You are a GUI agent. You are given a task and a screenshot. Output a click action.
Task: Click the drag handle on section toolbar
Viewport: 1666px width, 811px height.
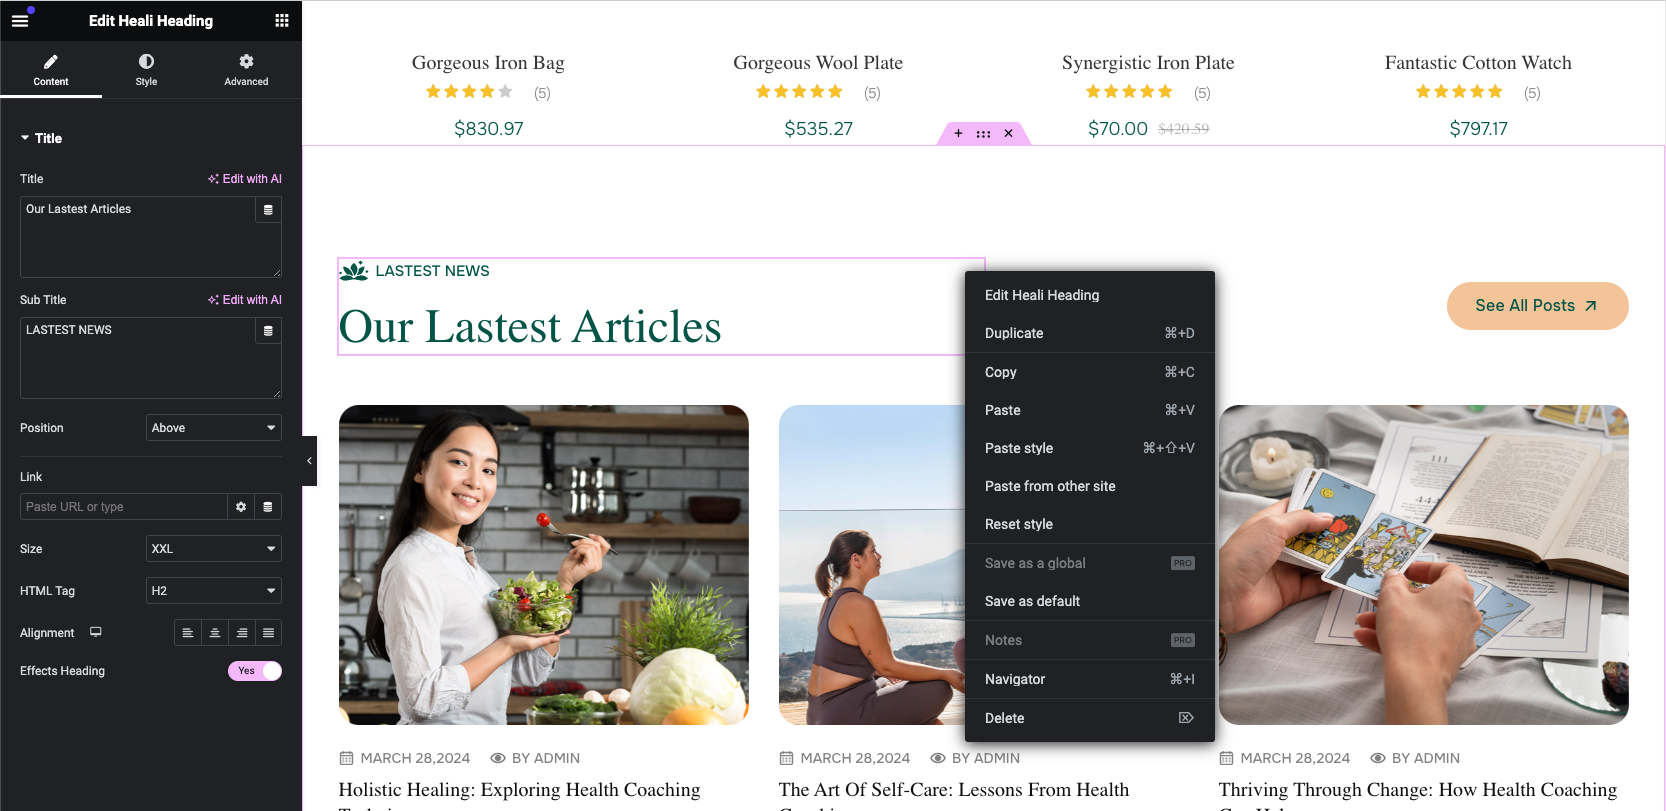(983, 133)
